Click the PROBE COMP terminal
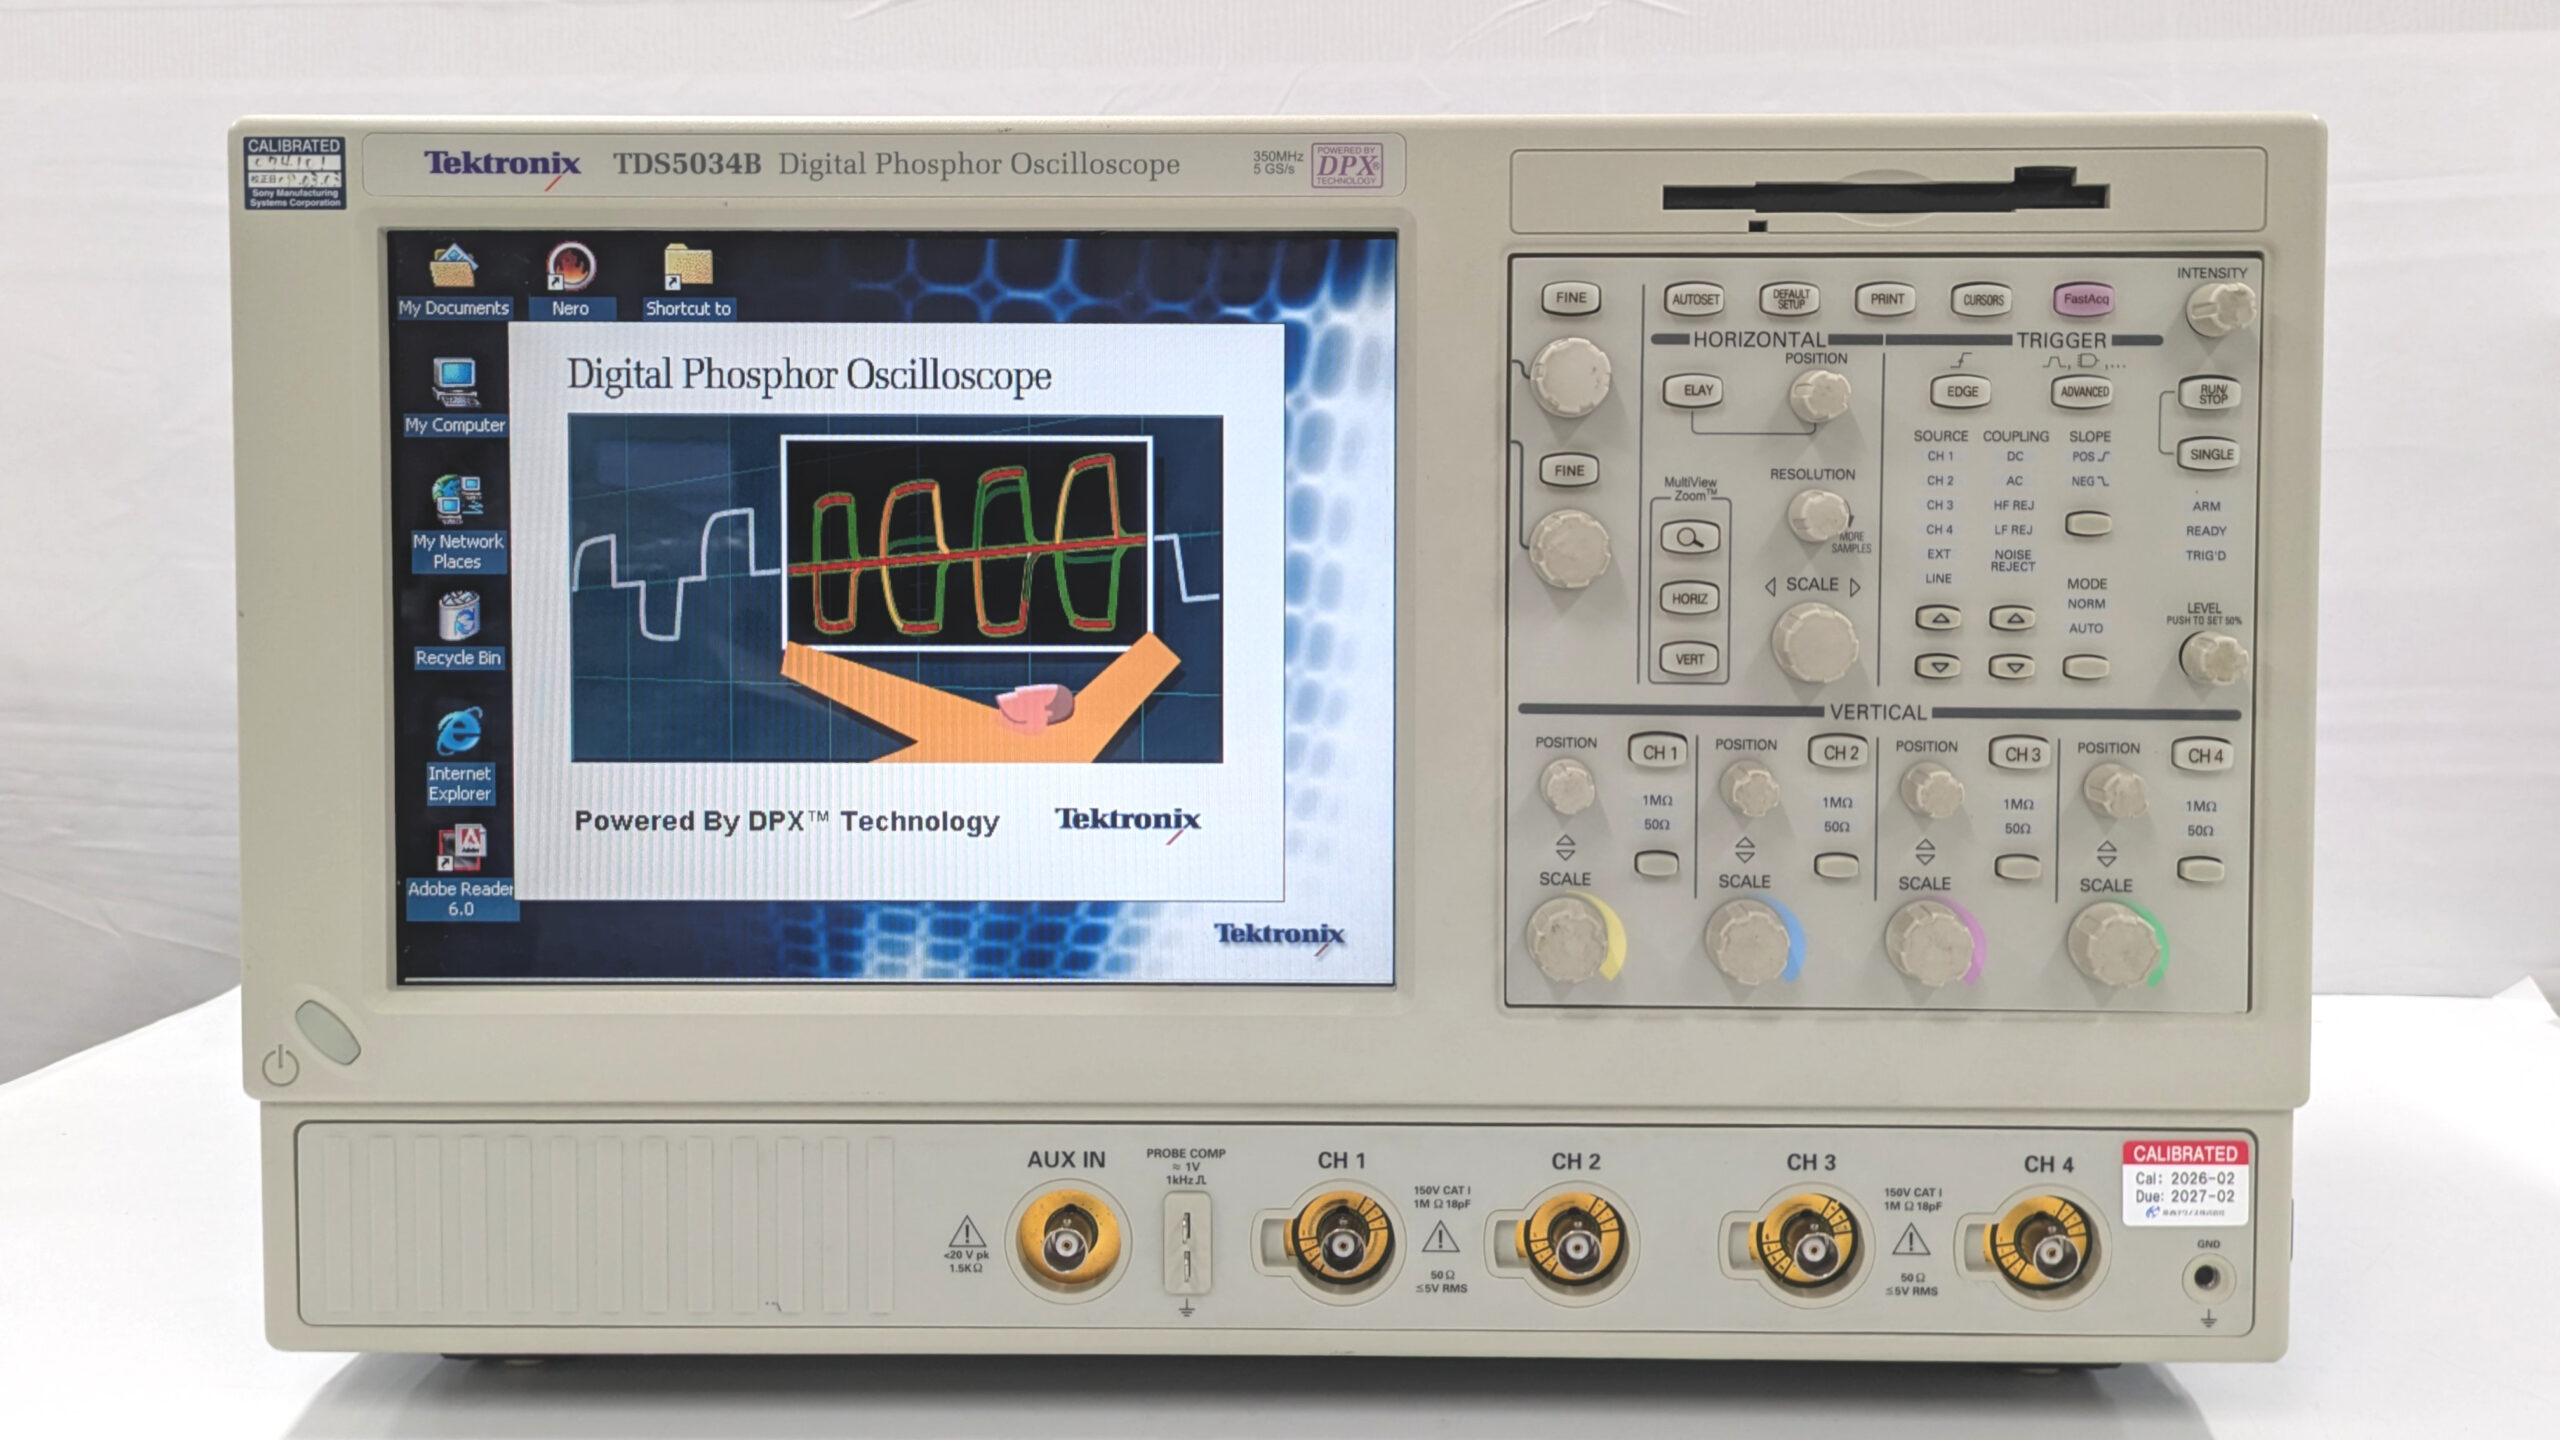 1187,1245
